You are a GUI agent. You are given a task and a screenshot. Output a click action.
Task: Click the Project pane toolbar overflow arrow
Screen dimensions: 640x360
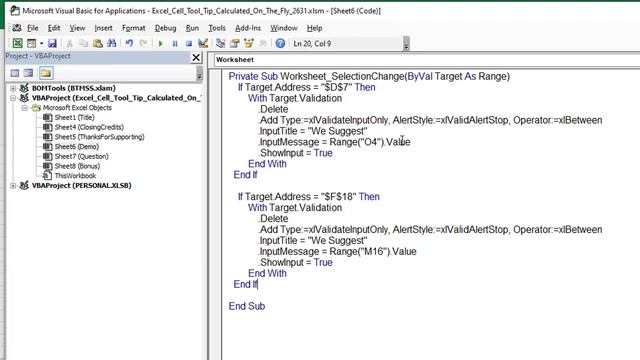tap(199, 73)
